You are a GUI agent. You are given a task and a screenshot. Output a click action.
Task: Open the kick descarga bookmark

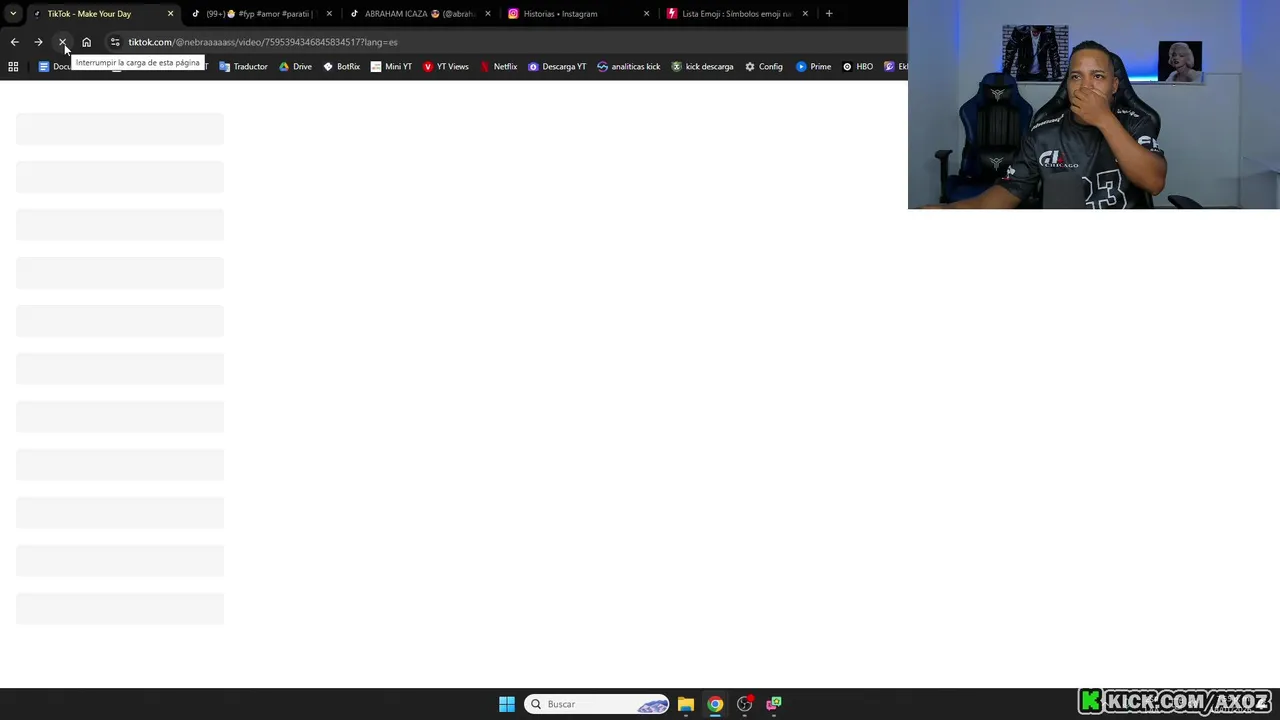click(x=702, y=67)
